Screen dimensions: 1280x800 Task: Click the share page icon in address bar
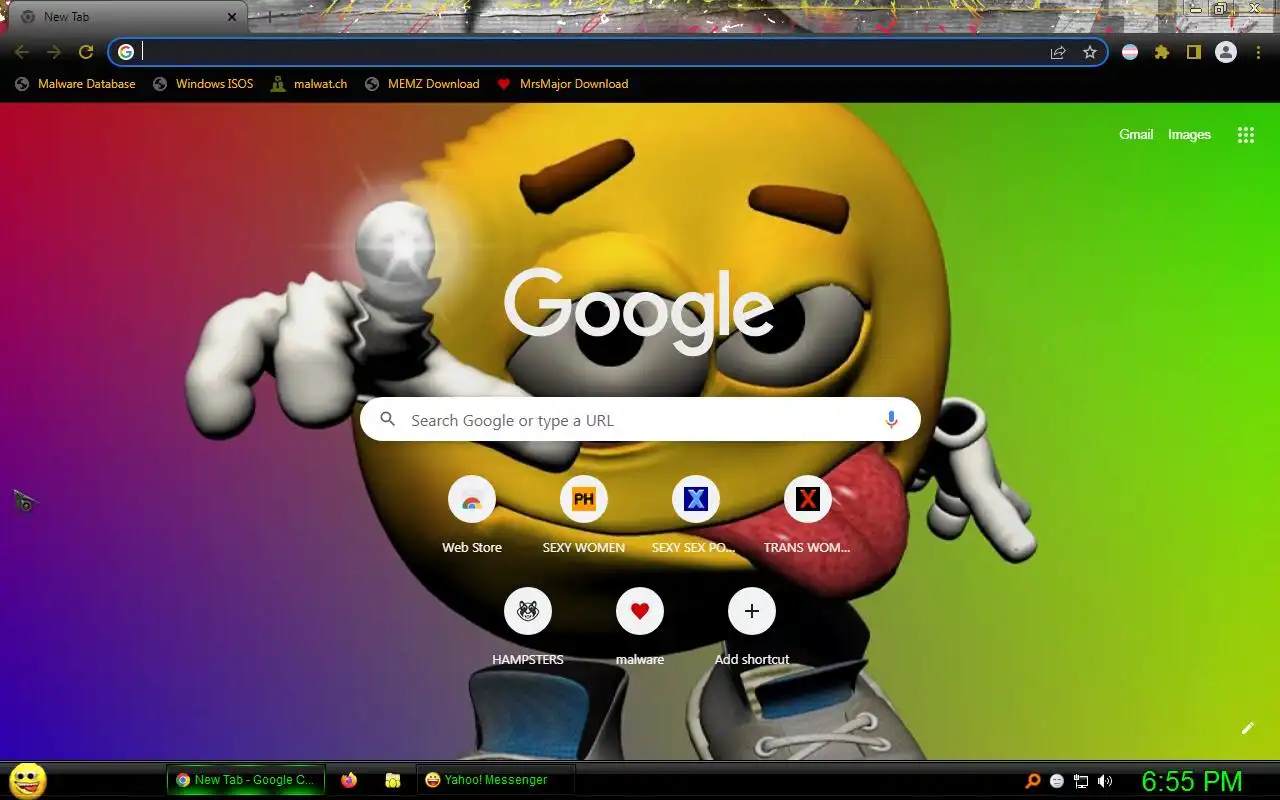[1058, 52]
